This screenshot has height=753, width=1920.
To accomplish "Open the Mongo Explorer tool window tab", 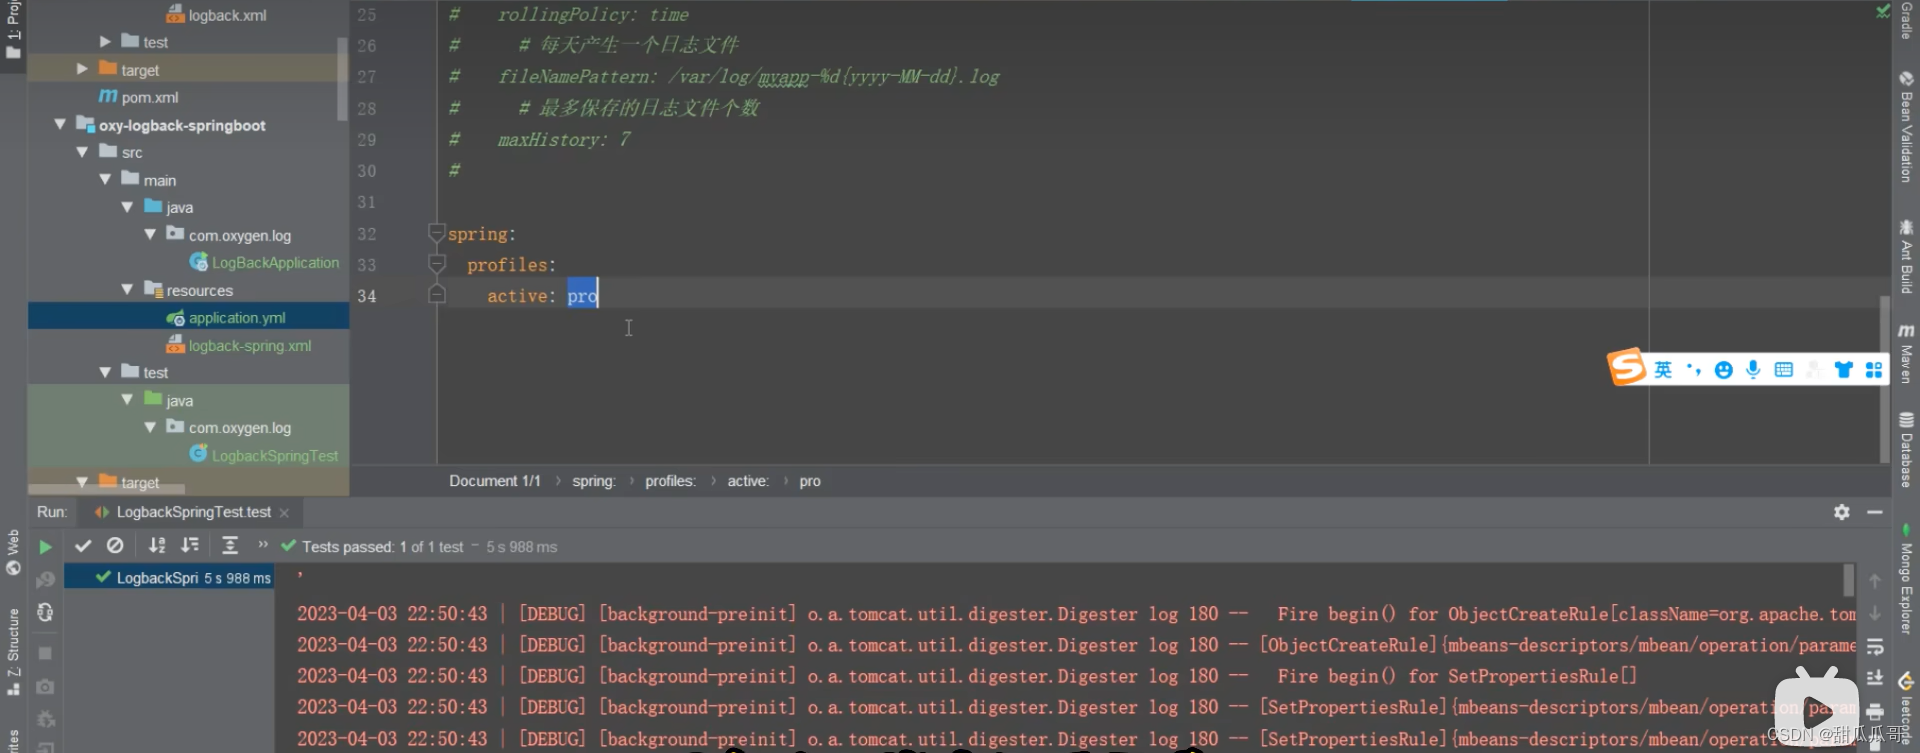I will tap(1906, 578).
